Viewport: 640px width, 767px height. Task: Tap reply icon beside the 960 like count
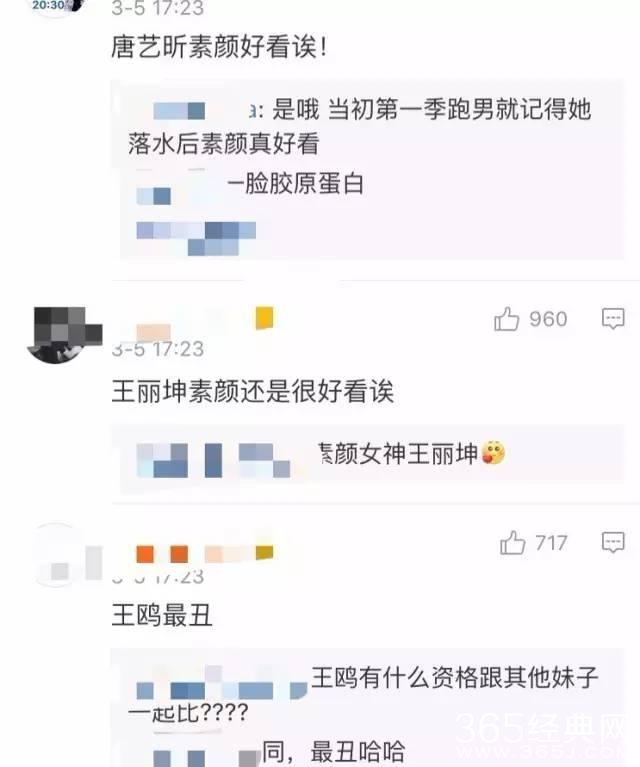[613, 319]
